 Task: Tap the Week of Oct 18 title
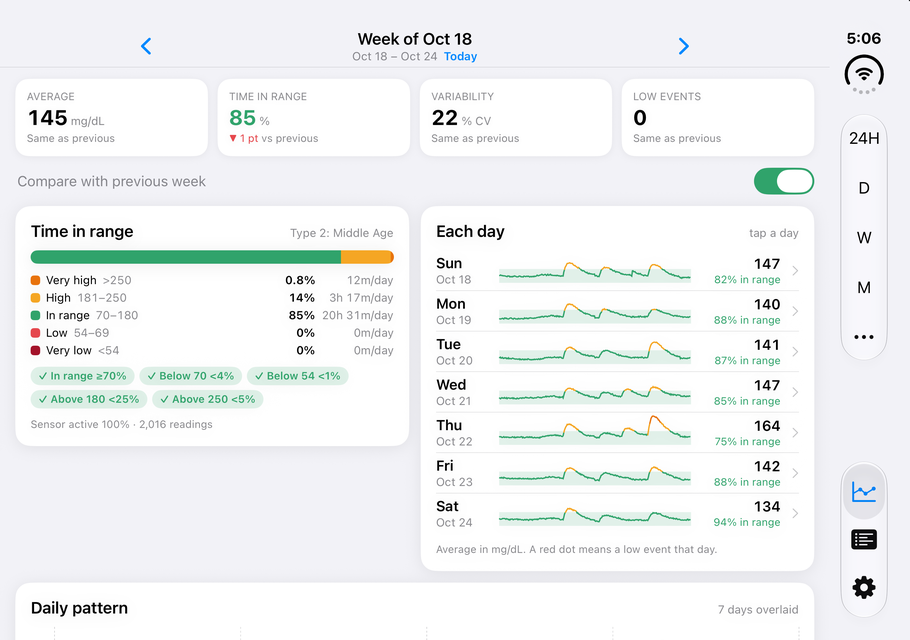coord(414,39)
